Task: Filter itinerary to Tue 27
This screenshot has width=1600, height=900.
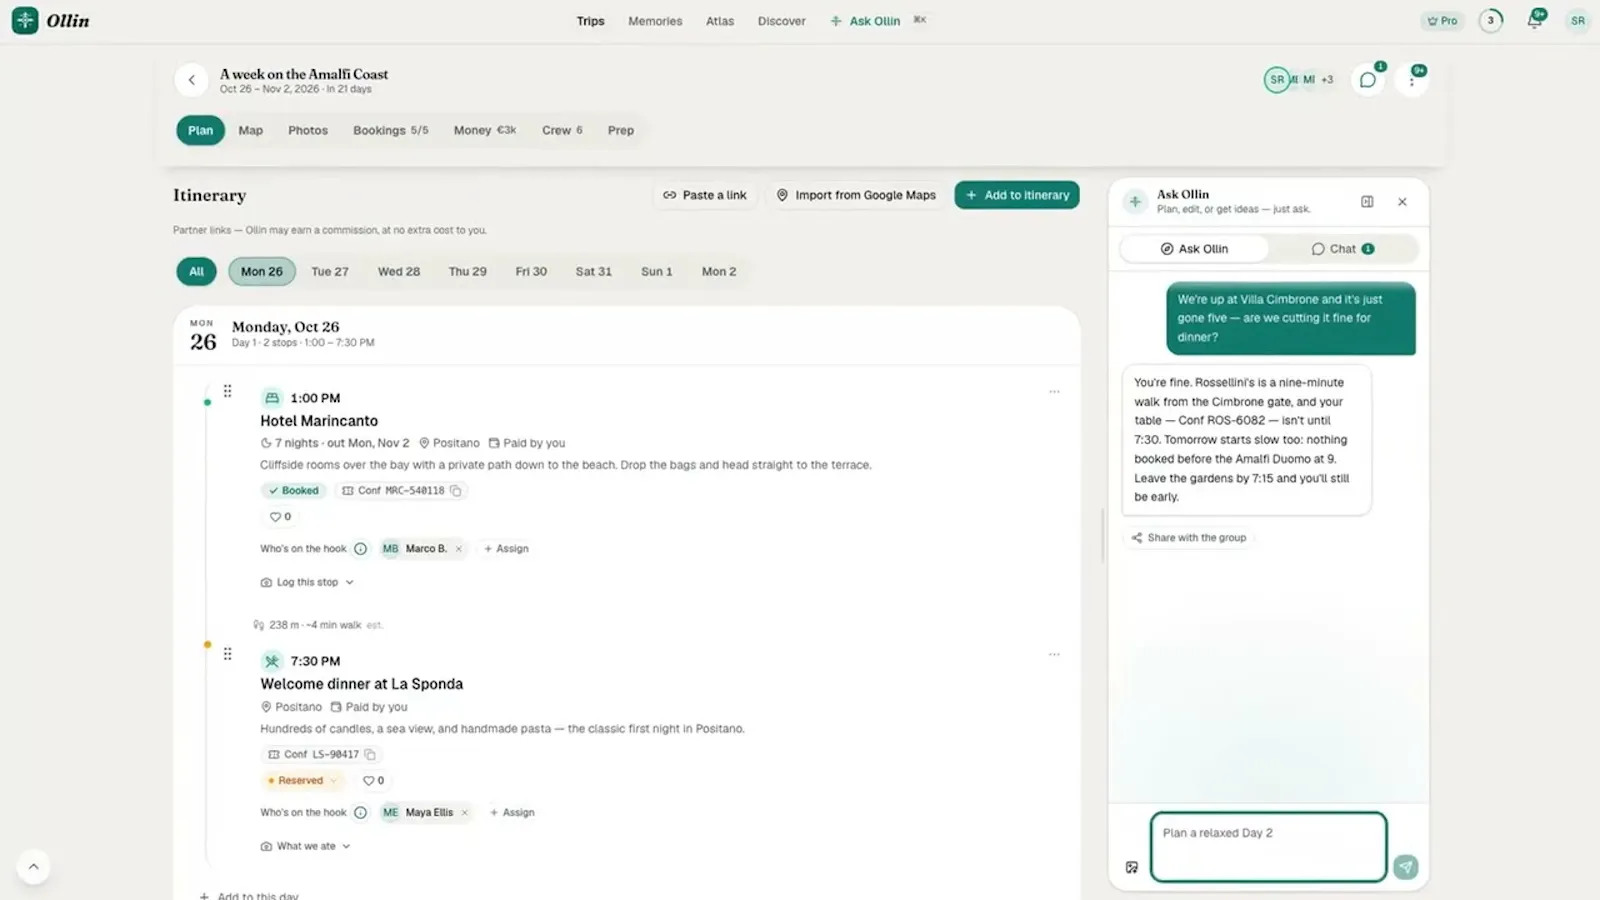Action: tap(330, 271)
